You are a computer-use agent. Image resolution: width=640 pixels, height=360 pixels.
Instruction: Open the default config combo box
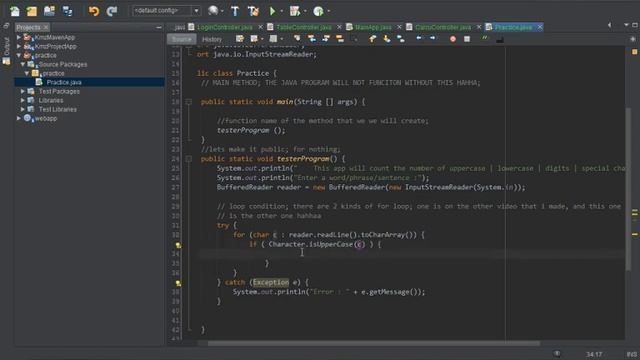[166, 11]
